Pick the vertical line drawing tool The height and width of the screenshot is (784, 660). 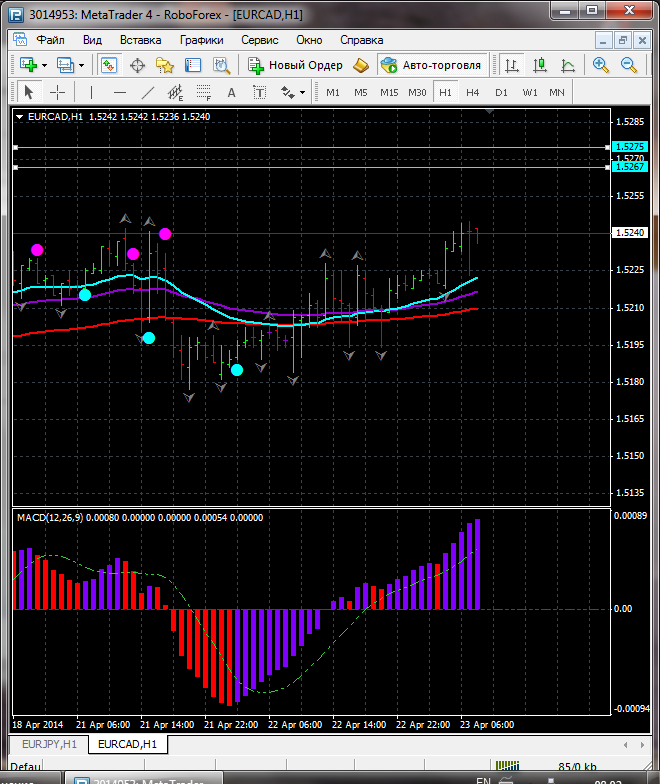(x=91, y=92)
